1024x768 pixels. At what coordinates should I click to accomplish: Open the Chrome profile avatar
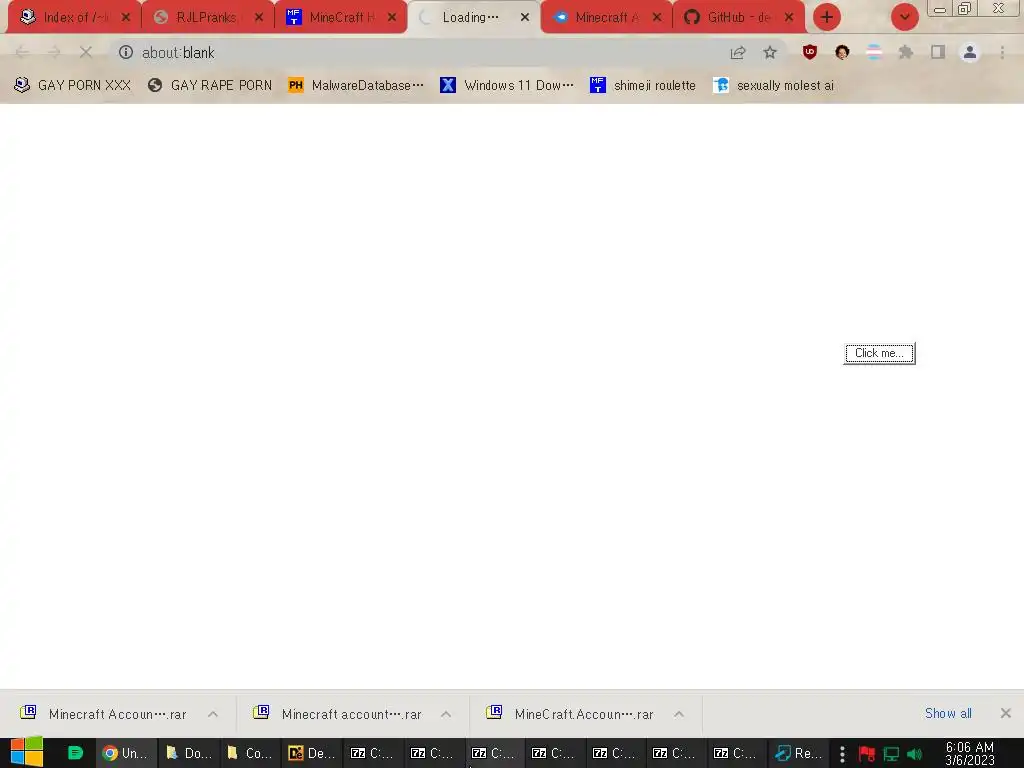[970, 52]
